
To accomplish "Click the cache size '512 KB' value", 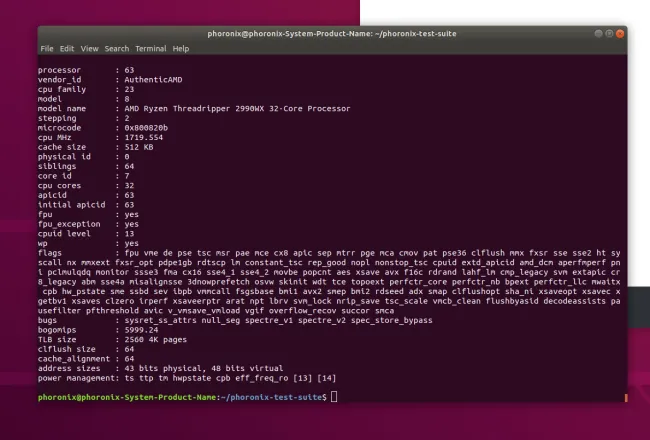I will (x=139, y=147).
